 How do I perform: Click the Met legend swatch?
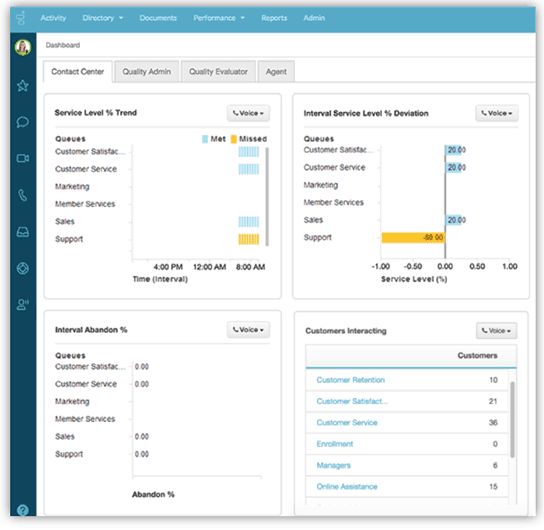coord(205,139)
